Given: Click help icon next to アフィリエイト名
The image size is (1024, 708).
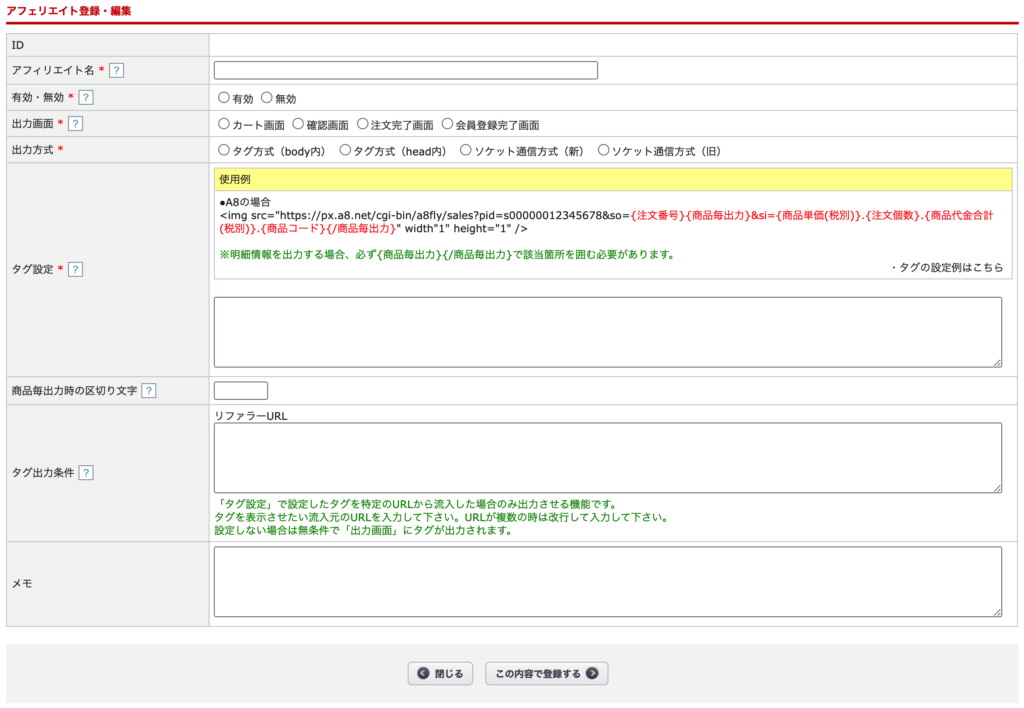Looking at the screenshot, I should (117, 70).
